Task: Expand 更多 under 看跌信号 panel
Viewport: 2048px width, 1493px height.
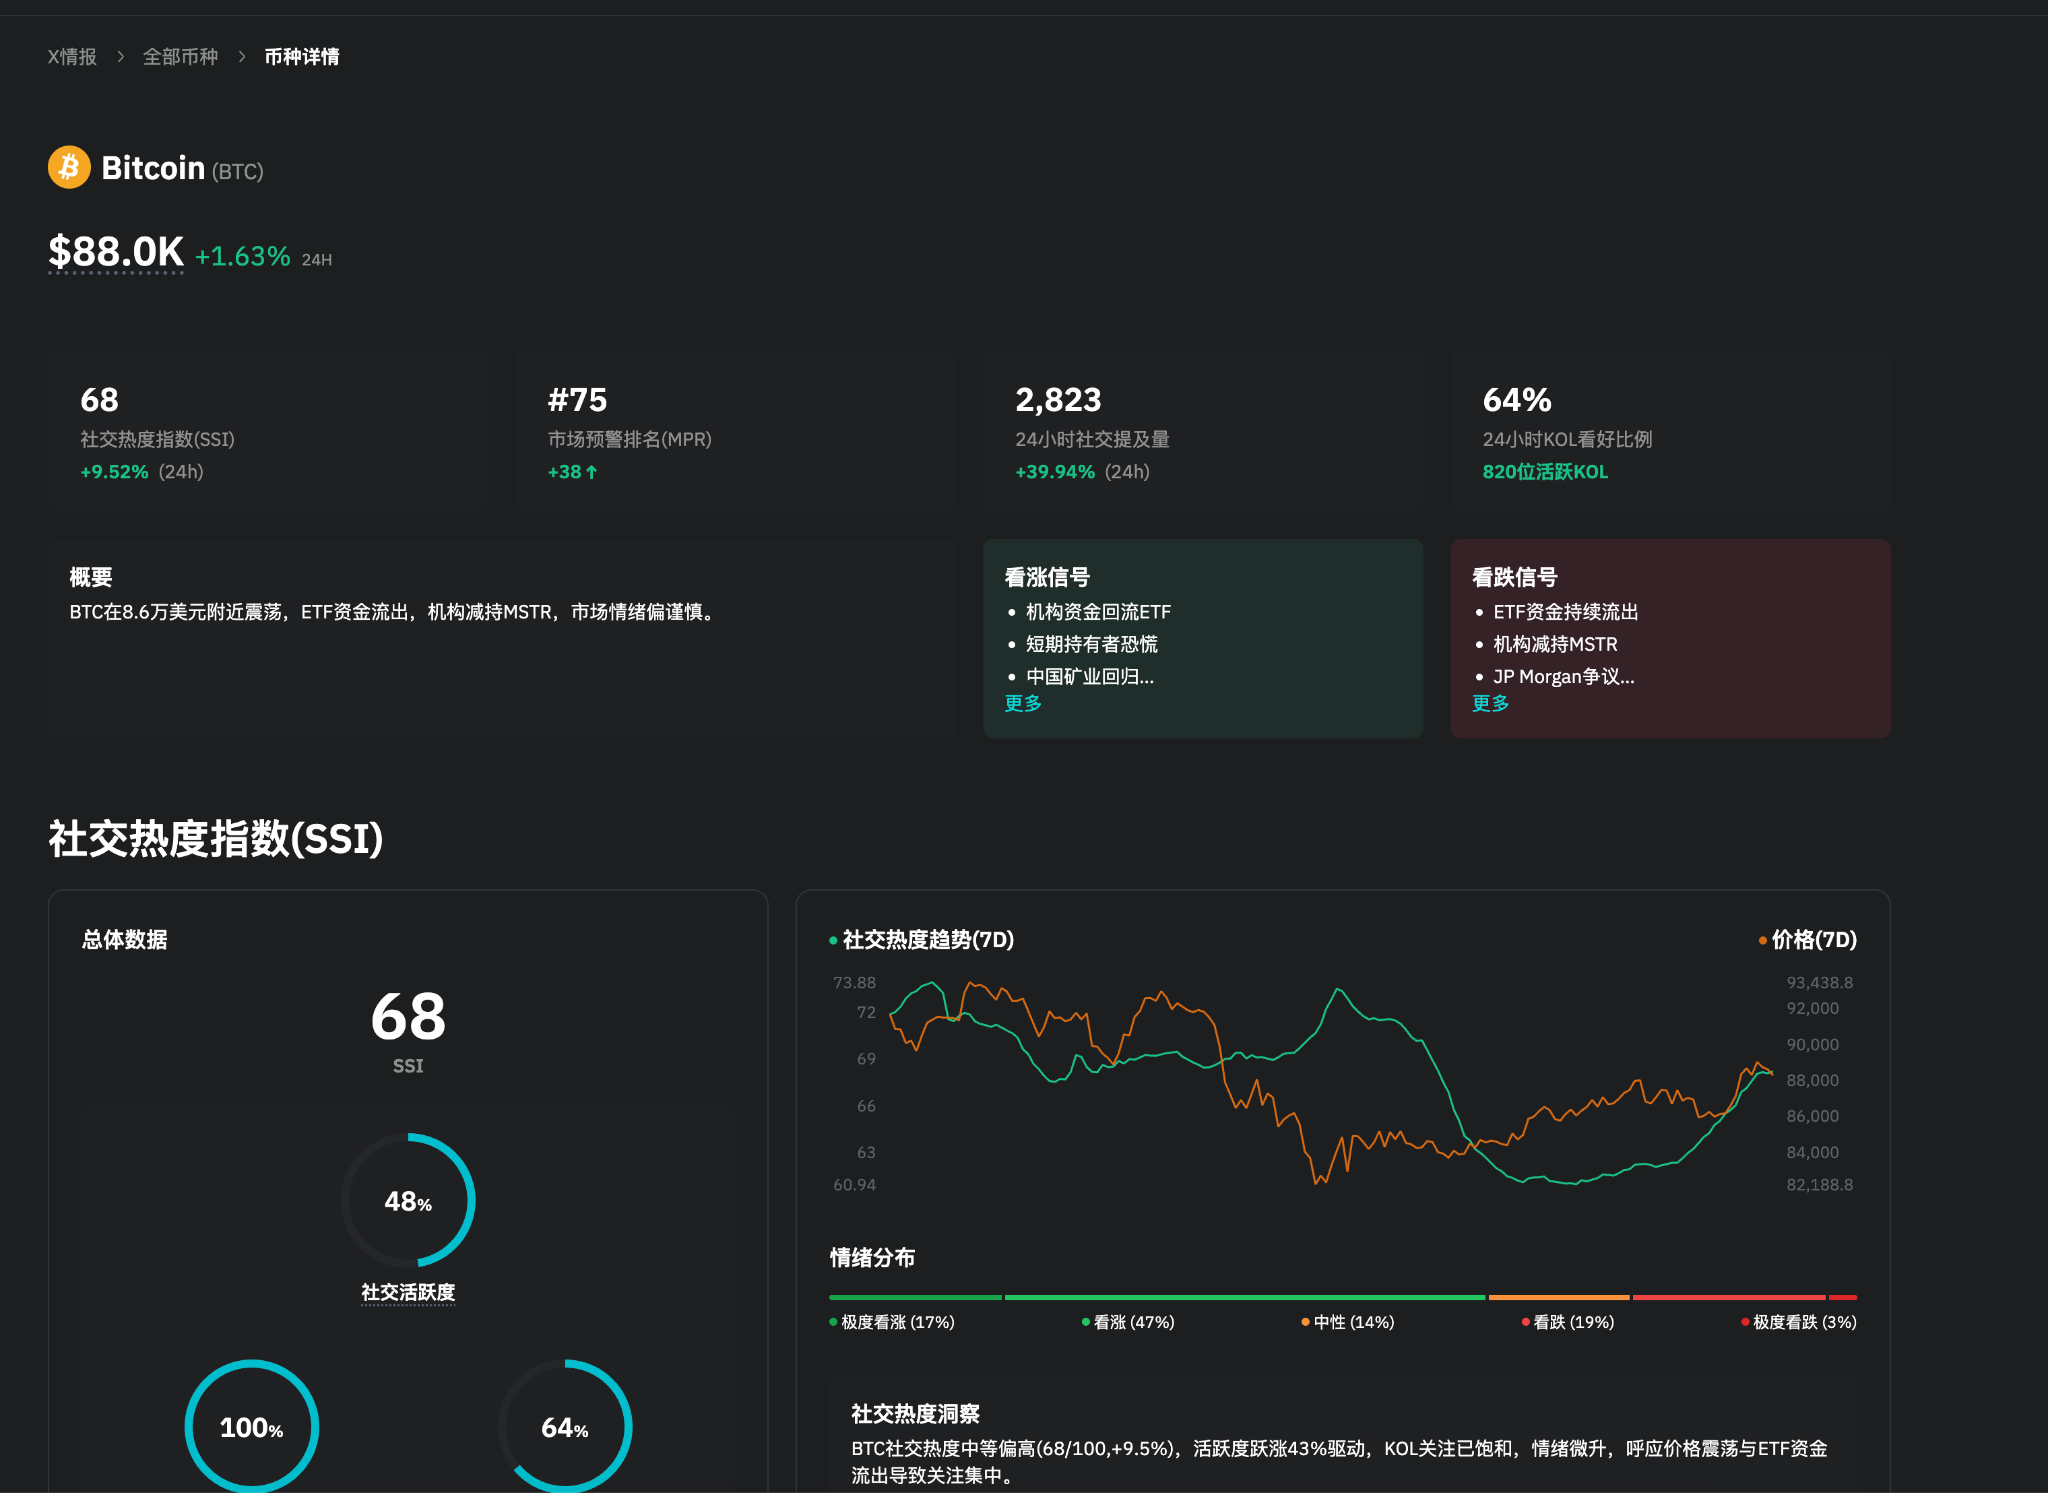Action: [x=1490, y=703]
